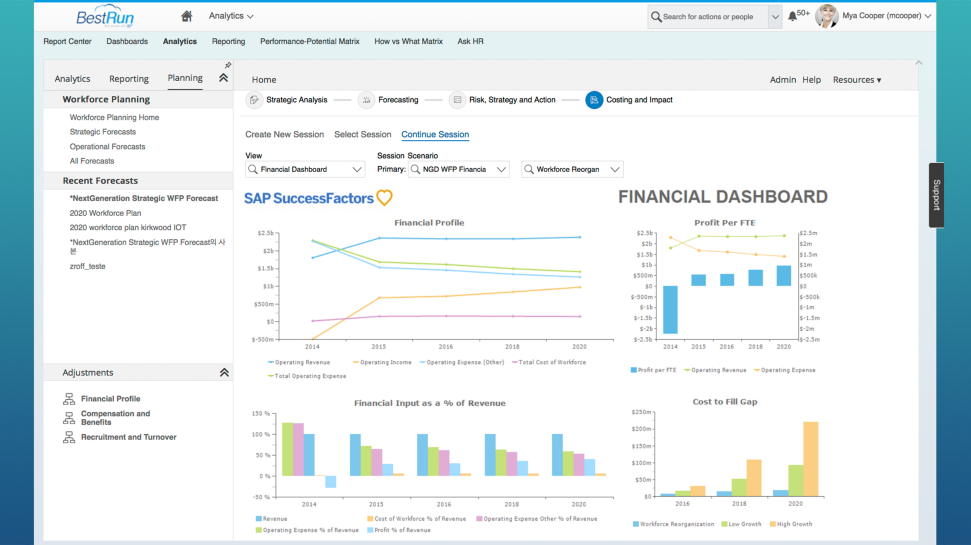Open the Resources menu
971x545 pixels.
(x=857, y=80)
